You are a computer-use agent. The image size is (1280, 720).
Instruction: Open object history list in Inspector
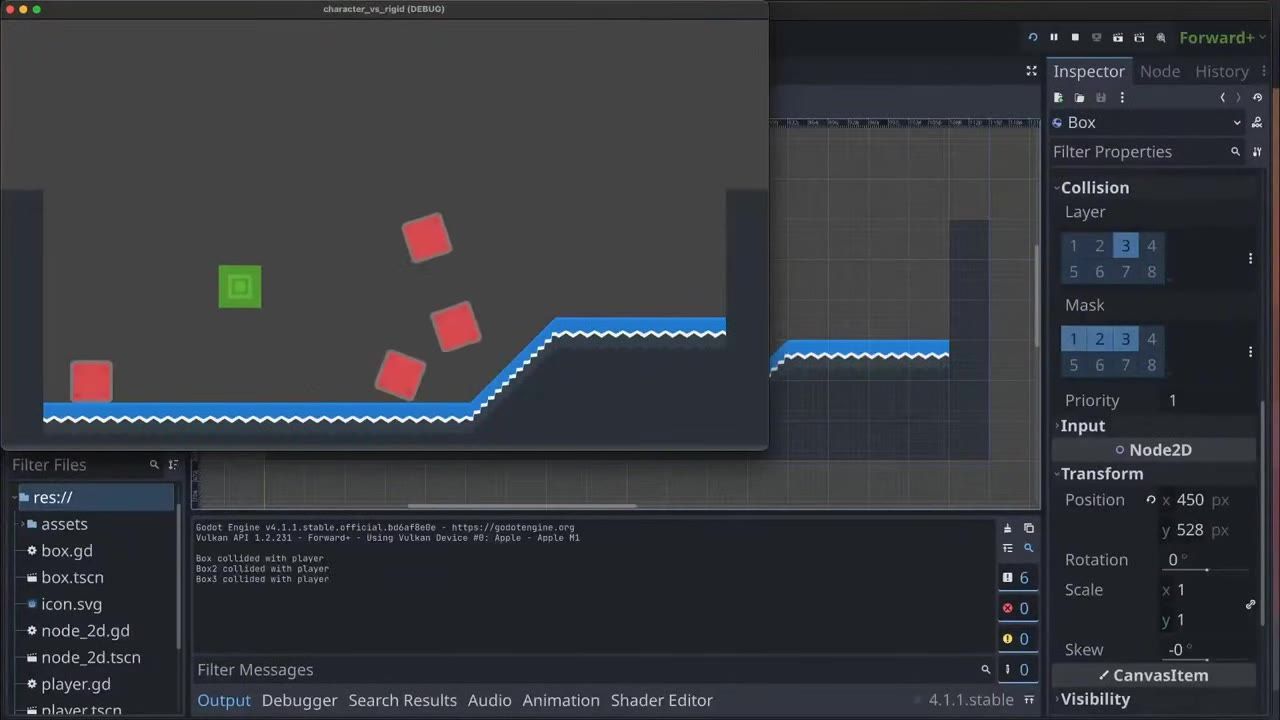[1257, 97]
